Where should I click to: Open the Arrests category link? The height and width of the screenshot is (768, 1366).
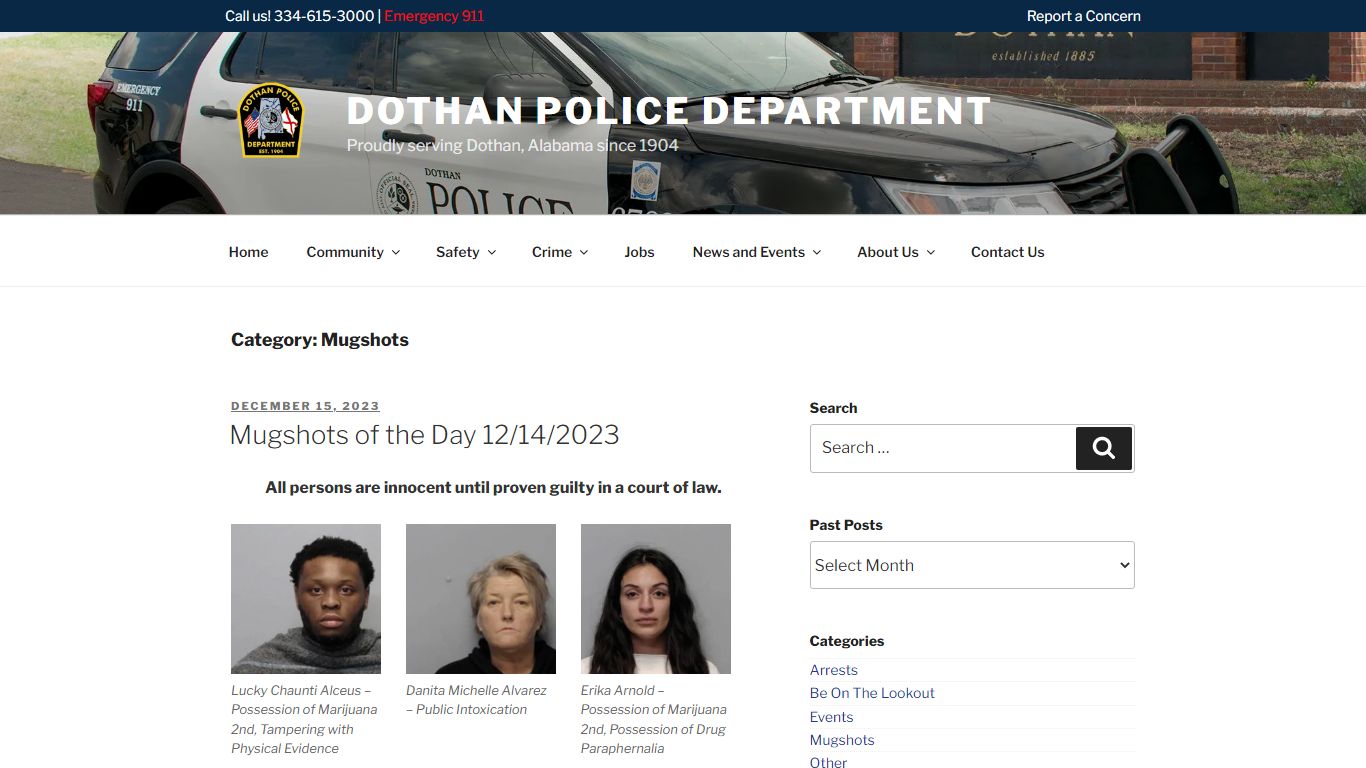(x=834, y=670)
